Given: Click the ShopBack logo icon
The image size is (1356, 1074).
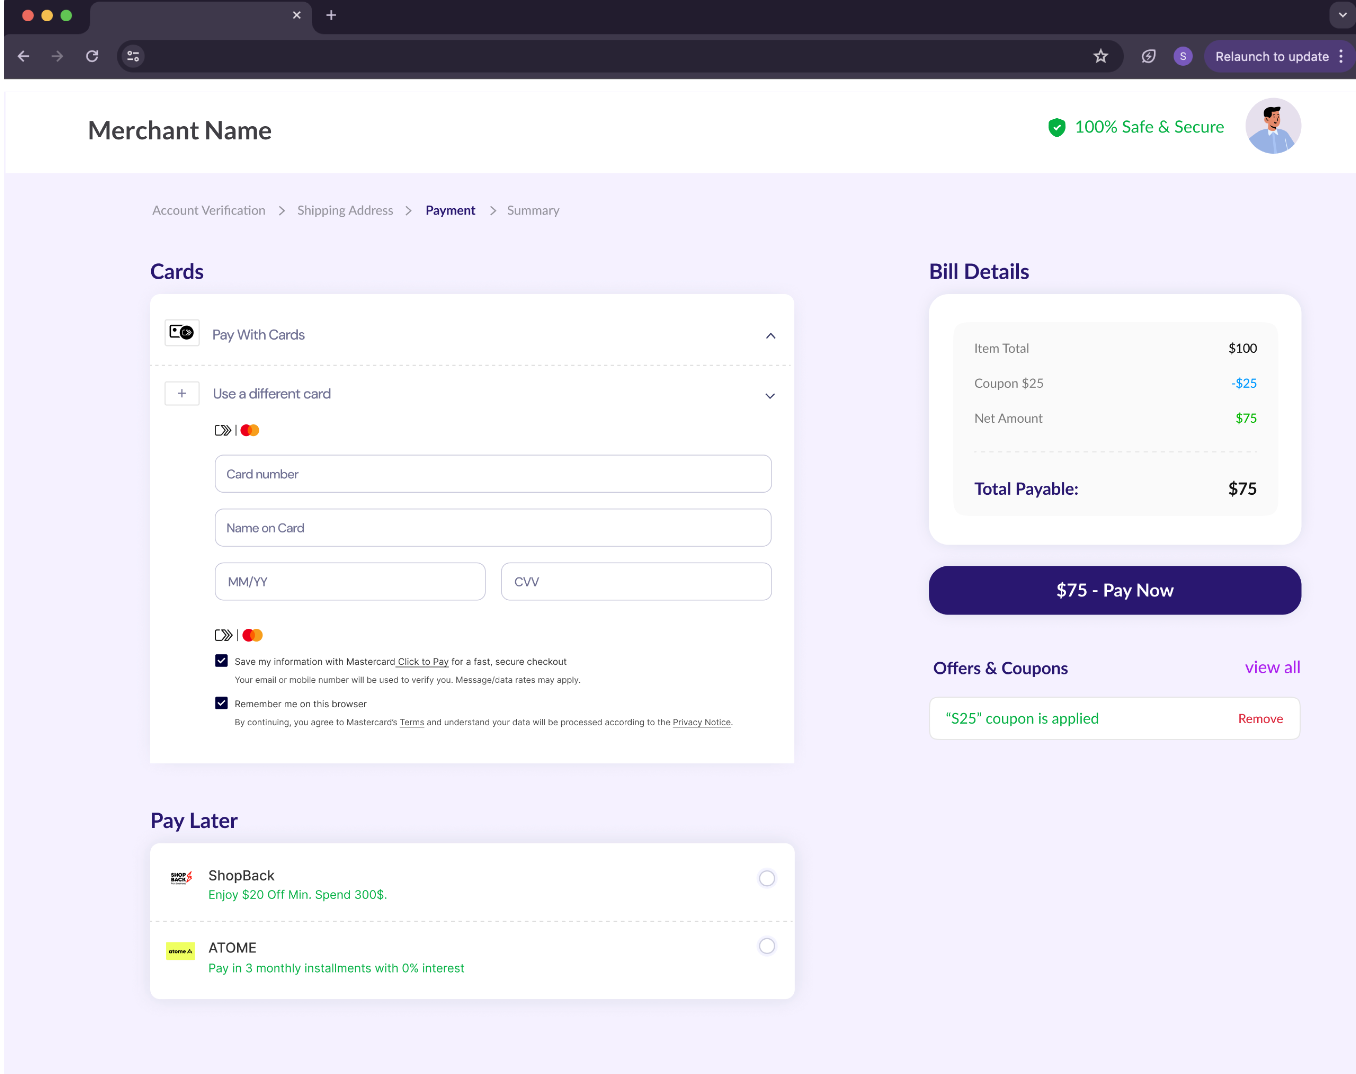Looking at the screenshot, I should 181,878.
